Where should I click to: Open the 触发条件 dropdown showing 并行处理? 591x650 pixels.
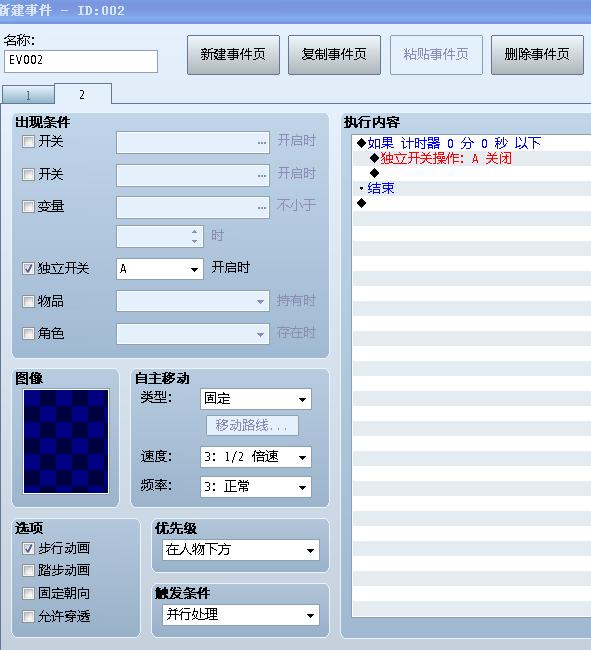241,615
